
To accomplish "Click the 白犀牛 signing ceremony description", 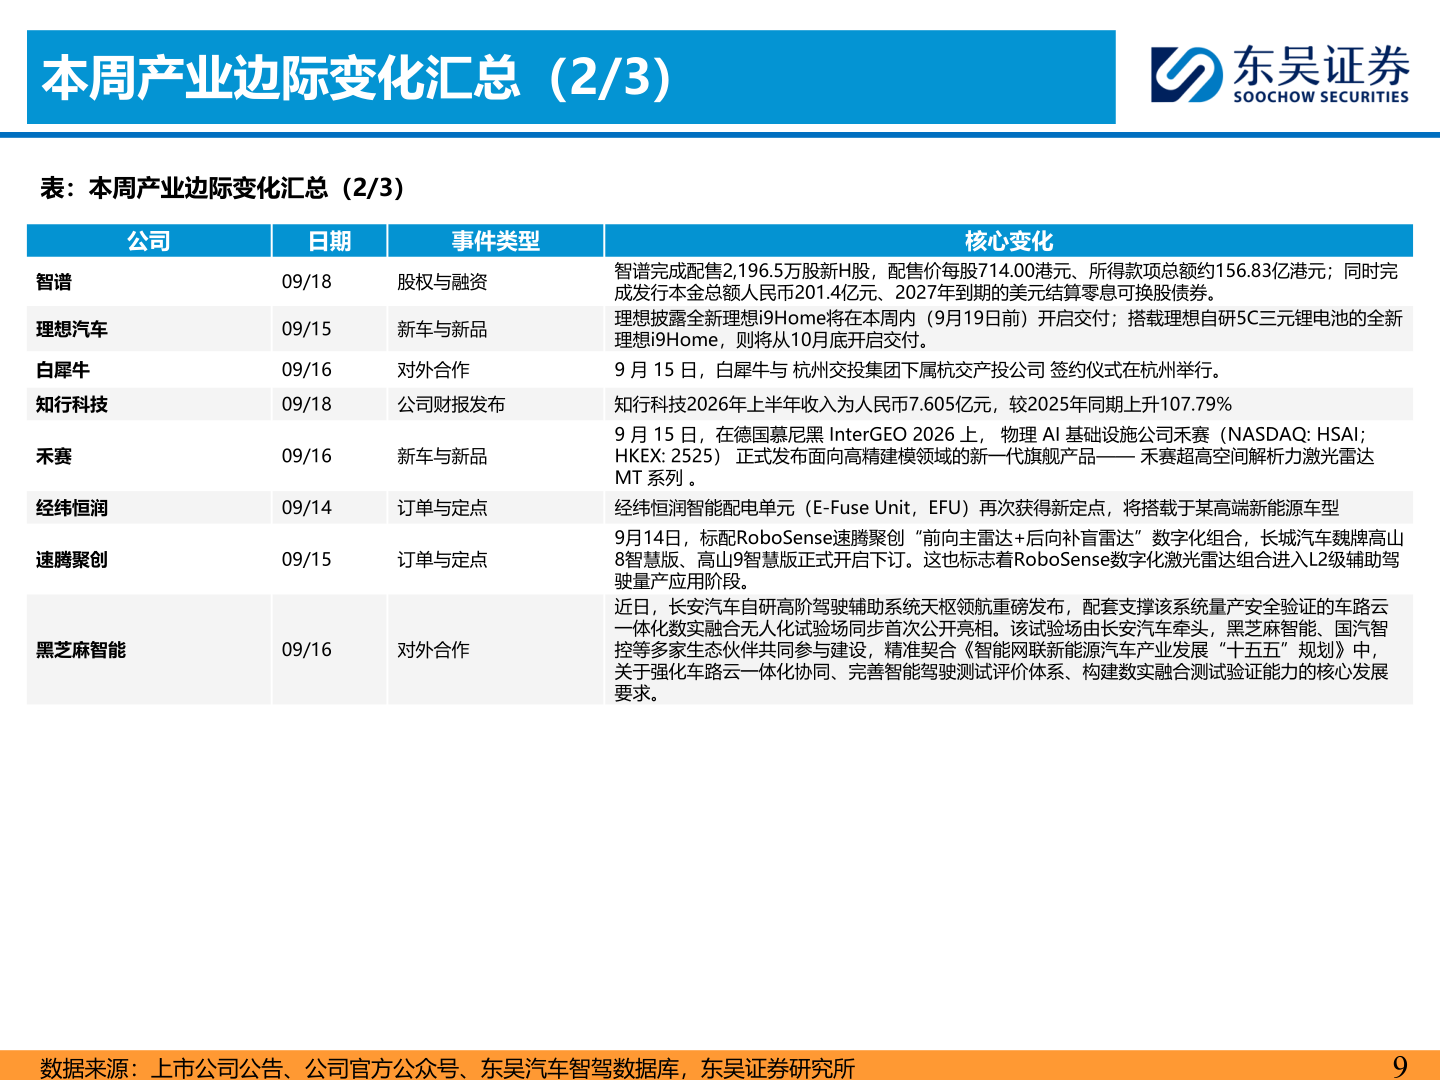I will 918,370.
